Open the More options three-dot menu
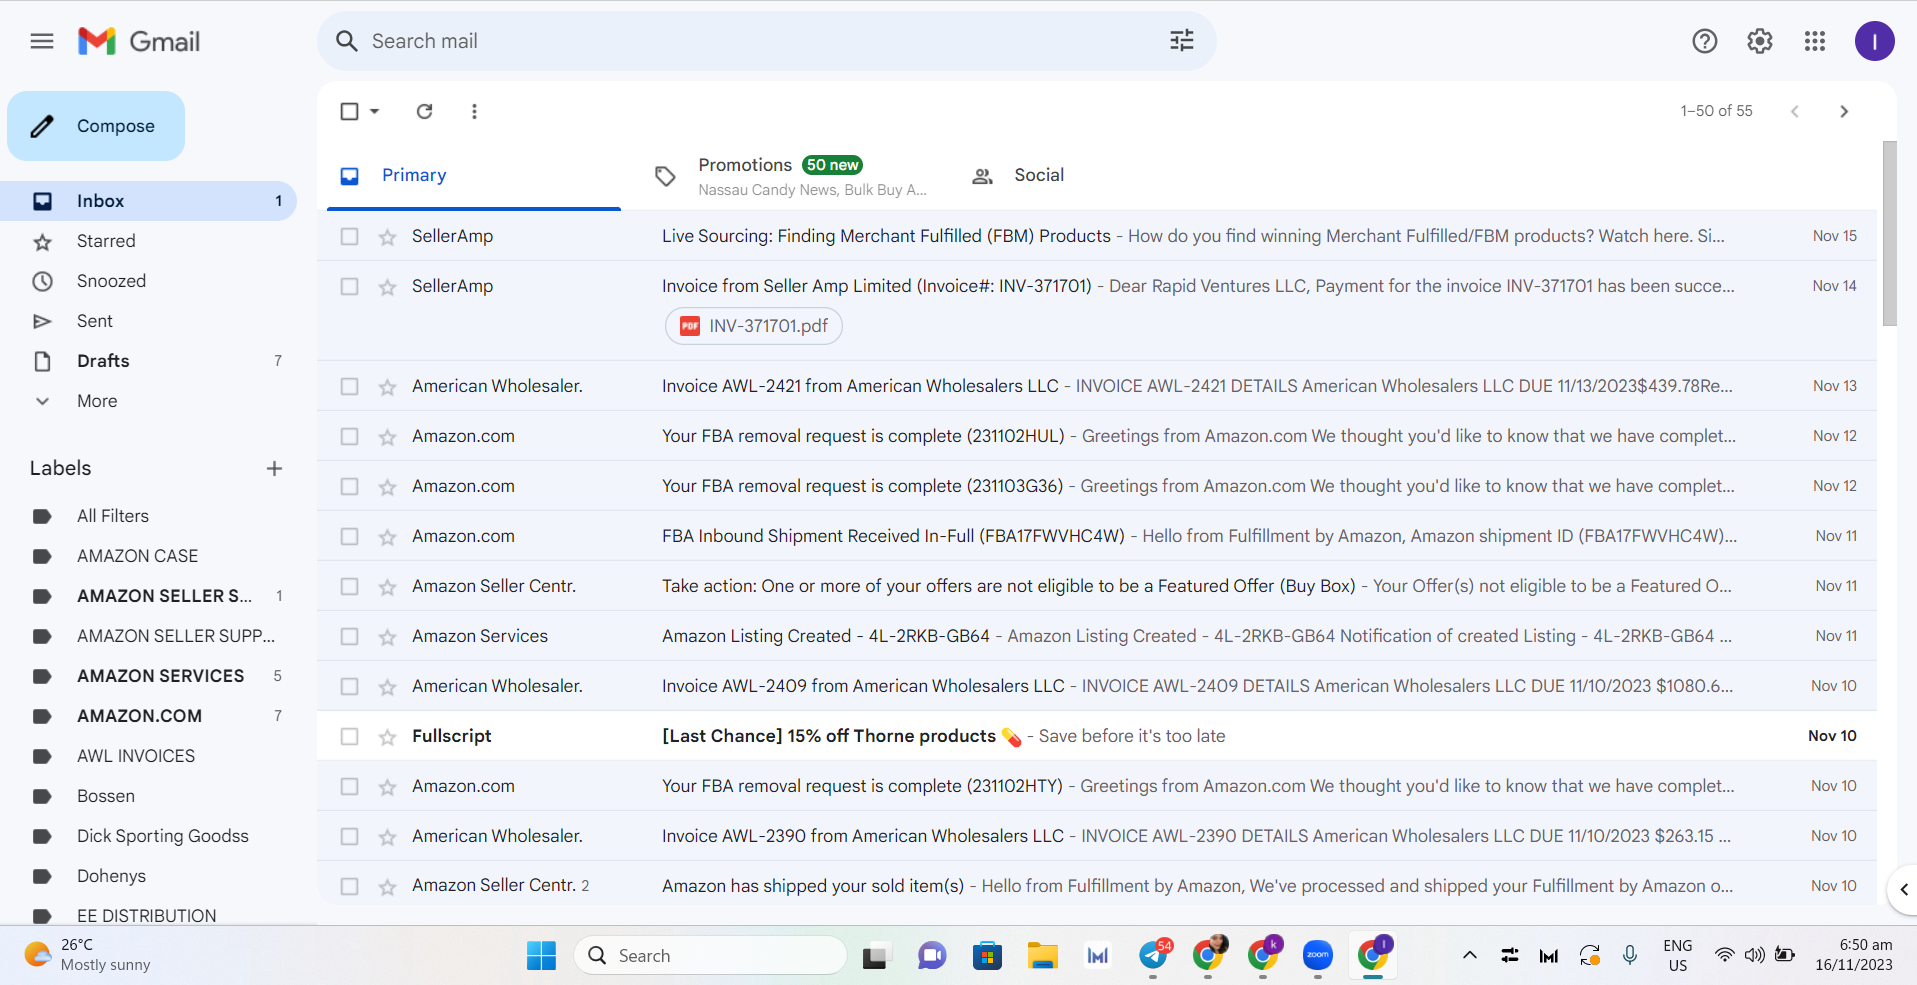 coord(474,111)
